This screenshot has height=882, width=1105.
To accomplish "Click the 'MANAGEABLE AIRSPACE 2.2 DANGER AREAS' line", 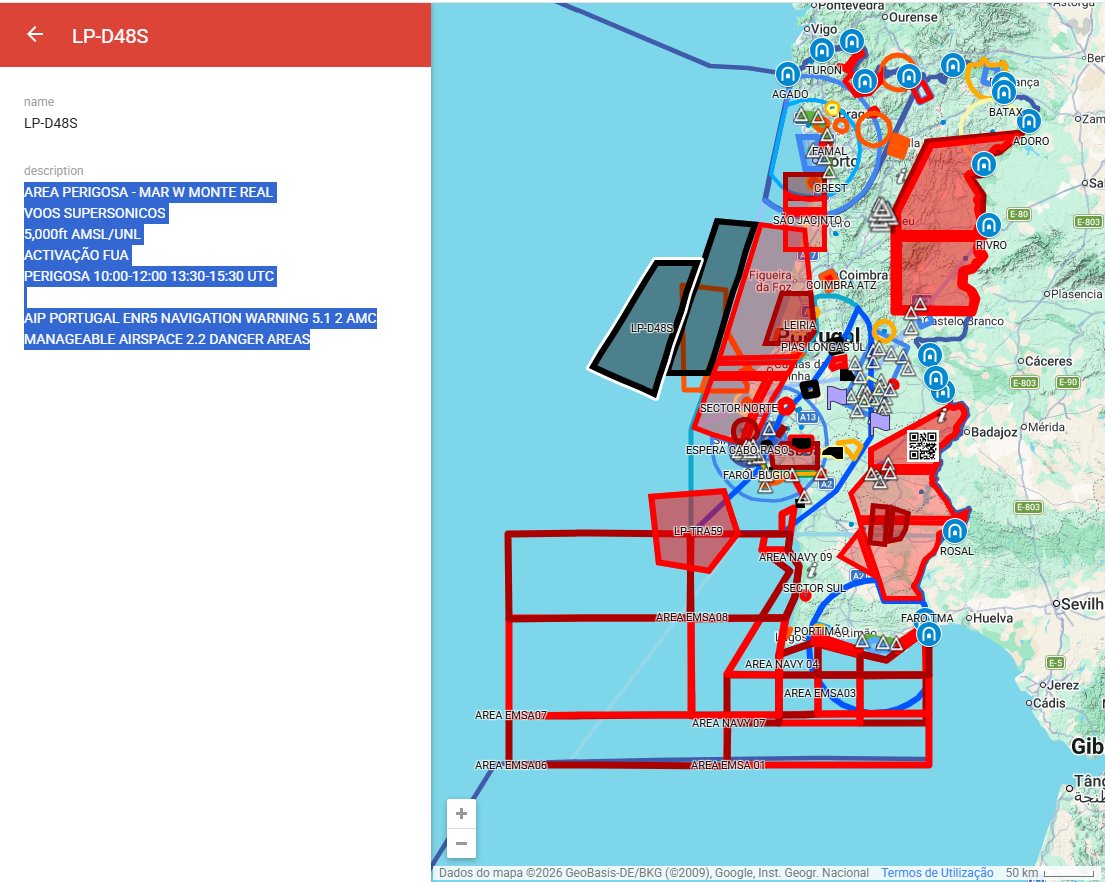I will pyautogui.click(x=167, y=339).
